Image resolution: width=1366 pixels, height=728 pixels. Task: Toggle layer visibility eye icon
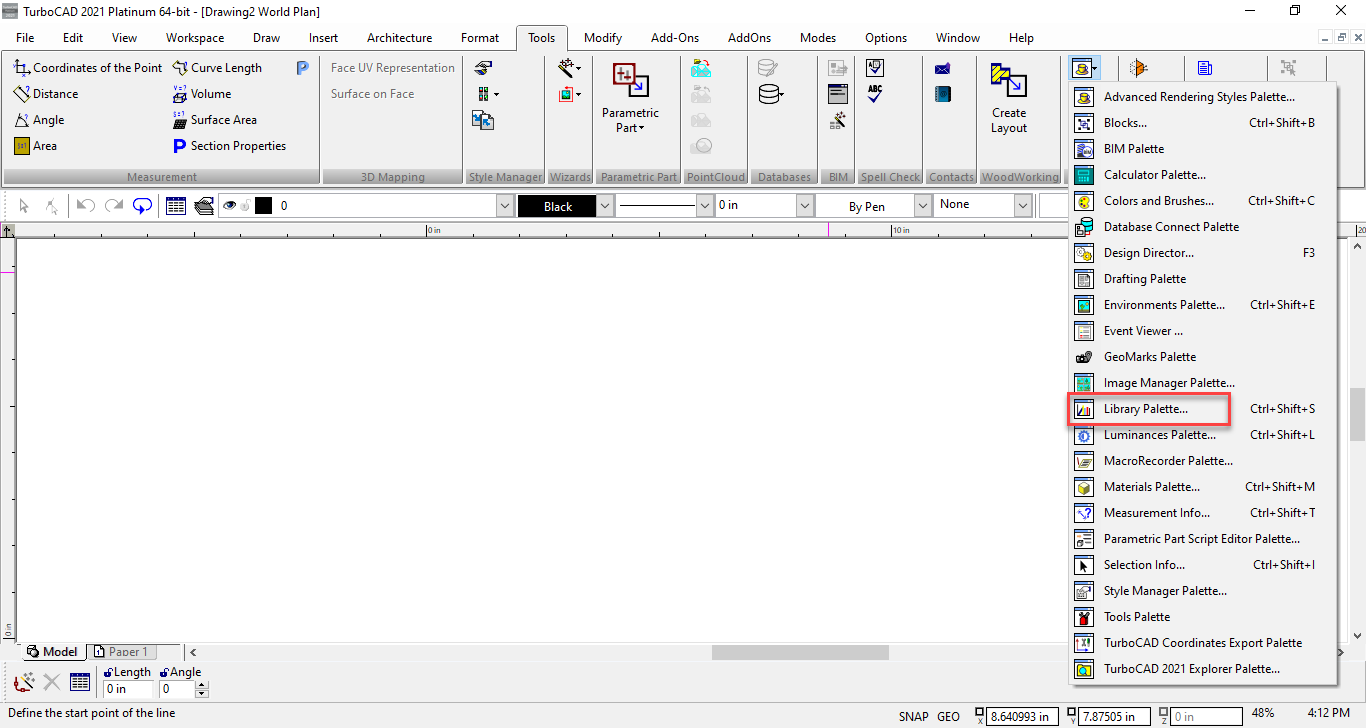[230, 206]
